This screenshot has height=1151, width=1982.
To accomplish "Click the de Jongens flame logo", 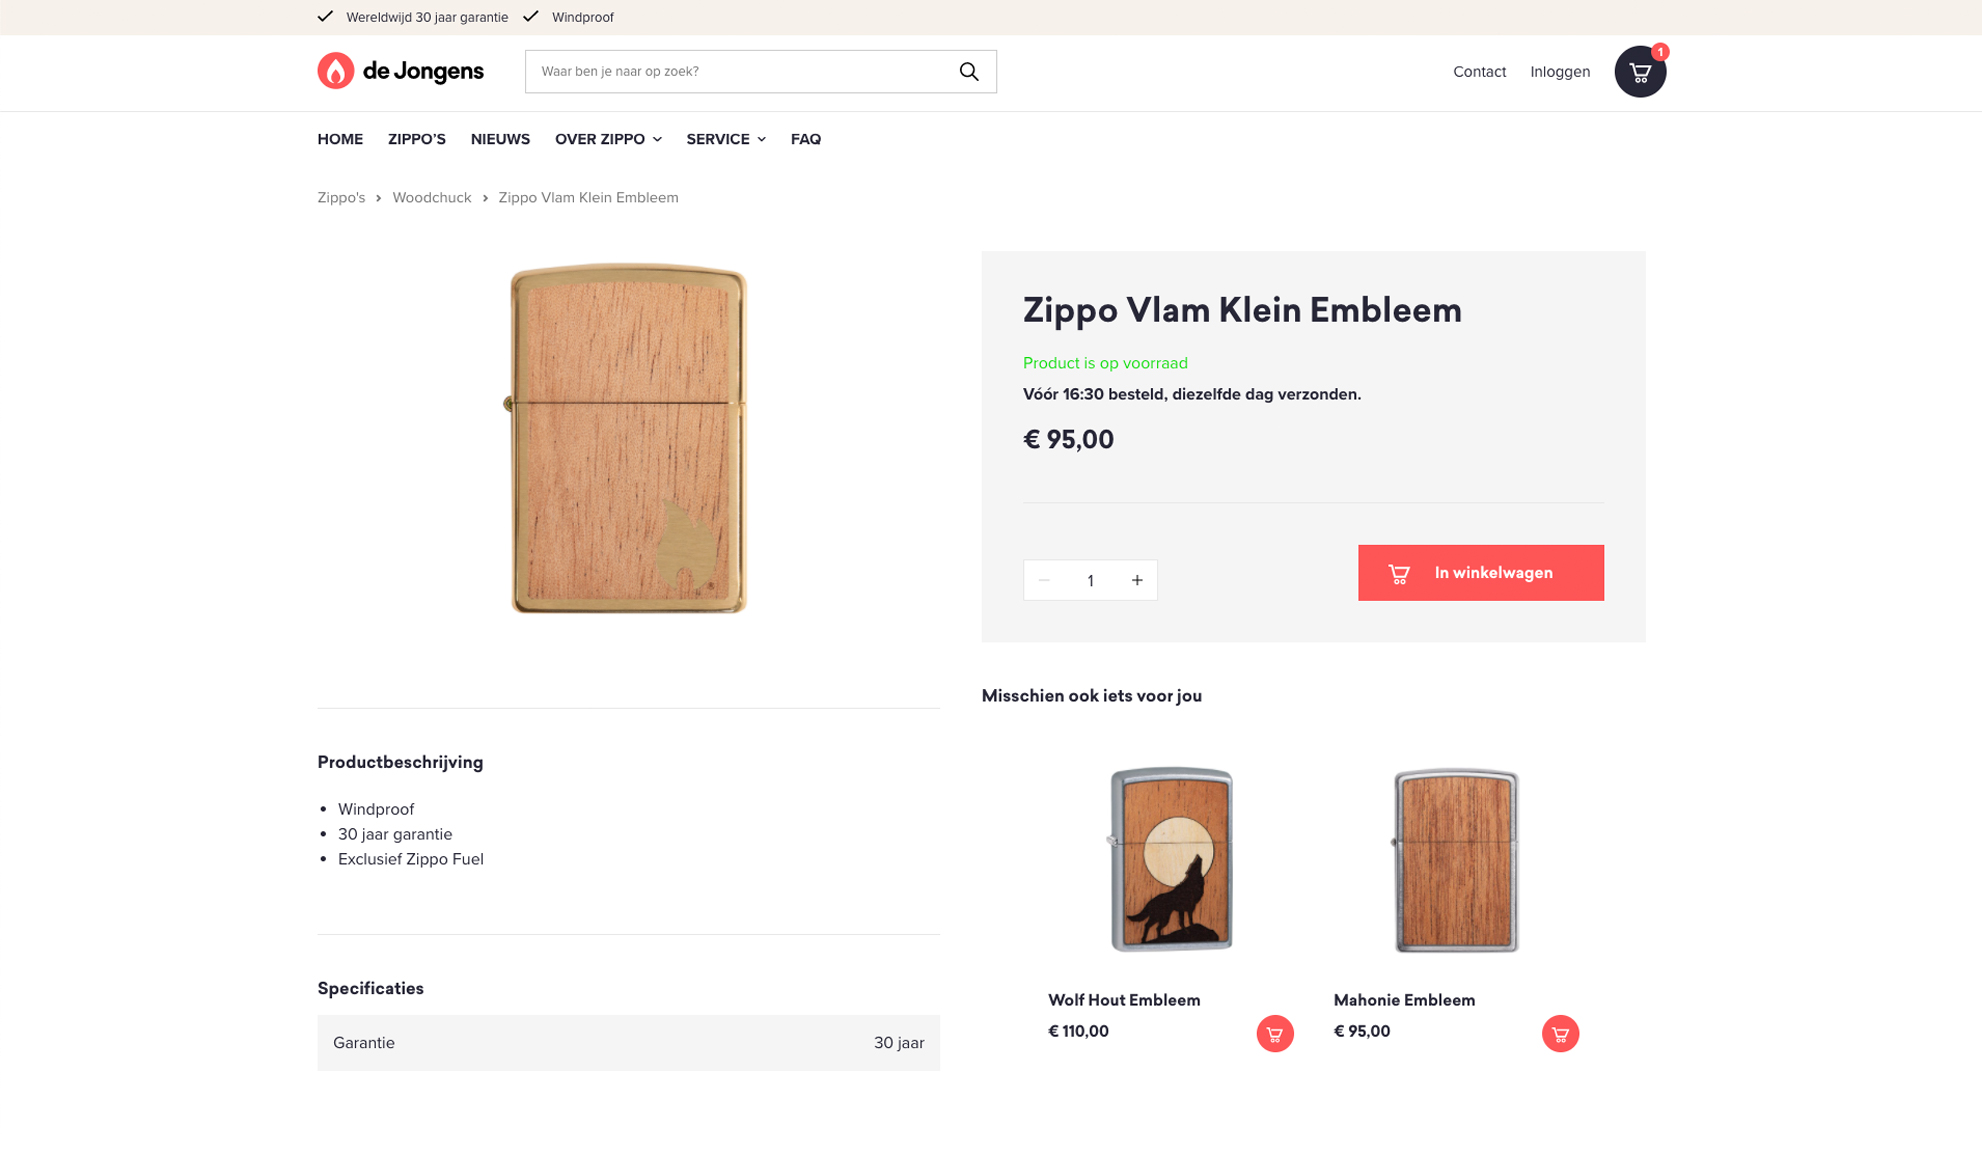I will tap(336, 71).
